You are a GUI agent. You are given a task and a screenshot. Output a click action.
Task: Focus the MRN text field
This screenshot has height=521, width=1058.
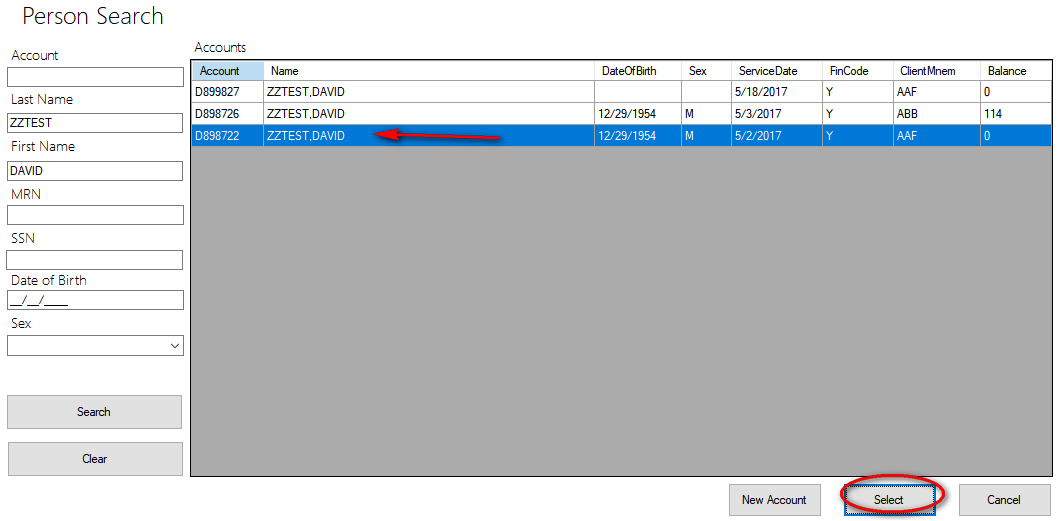(95, 215)
